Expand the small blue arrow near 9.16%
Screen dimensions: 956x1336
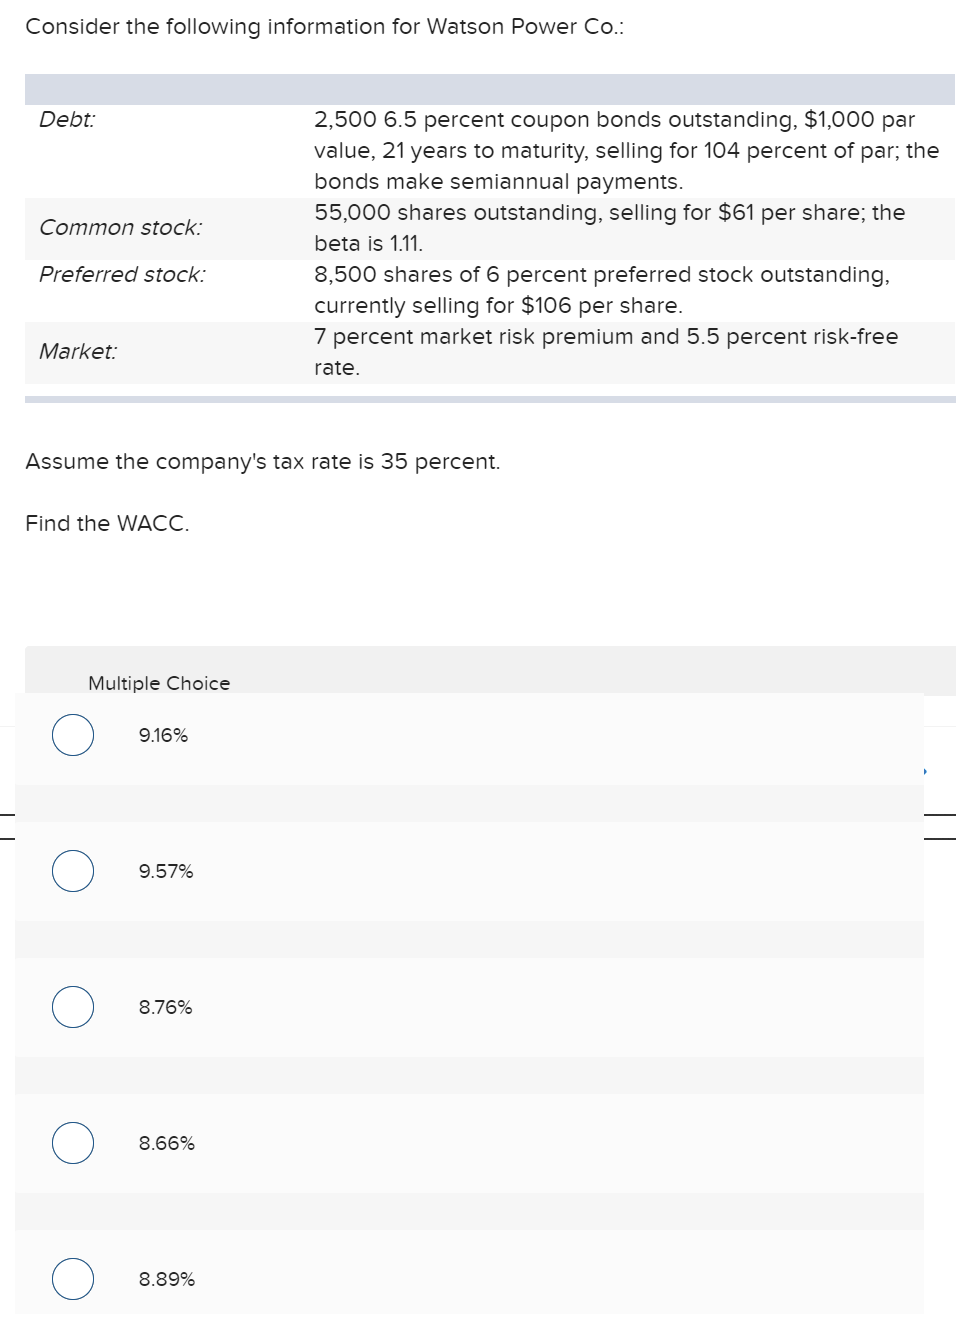click(x=926, y=769)
